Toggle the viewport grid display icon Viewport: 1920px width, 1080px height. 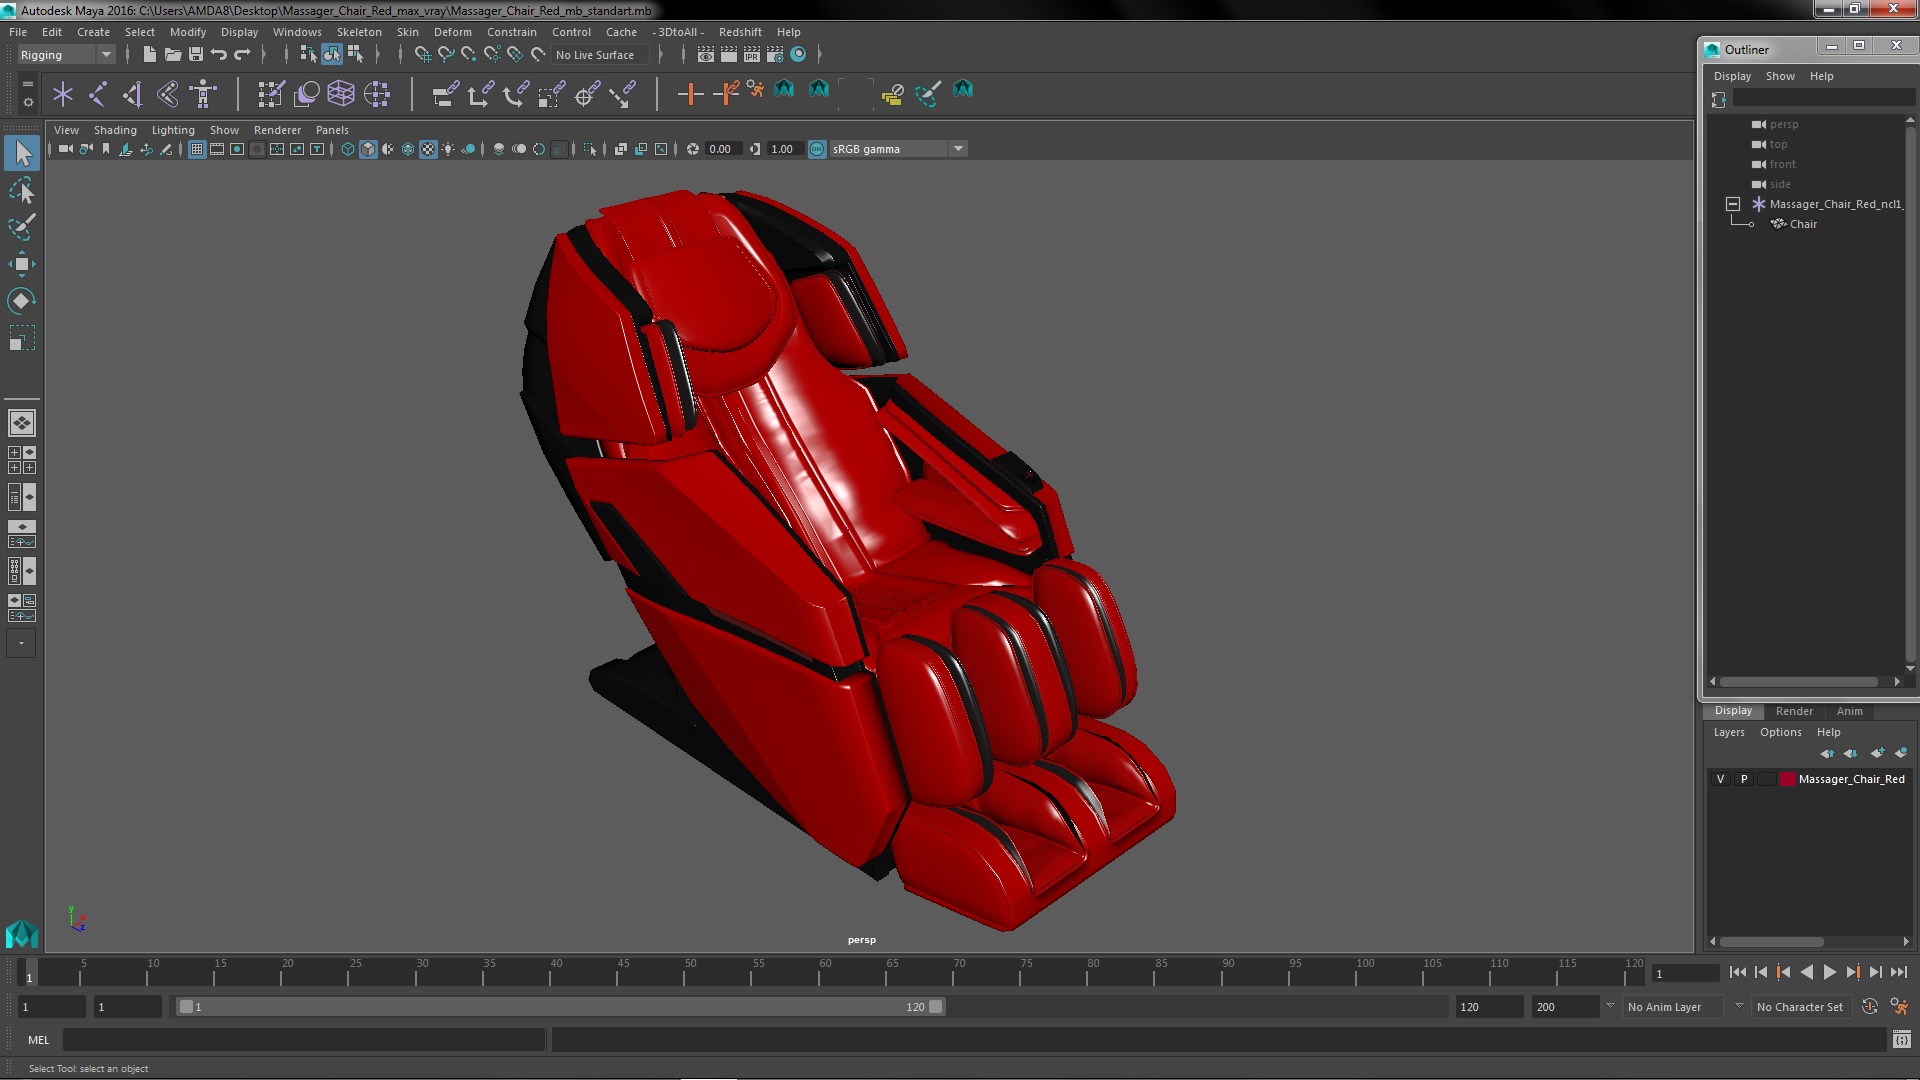point(197,149)
